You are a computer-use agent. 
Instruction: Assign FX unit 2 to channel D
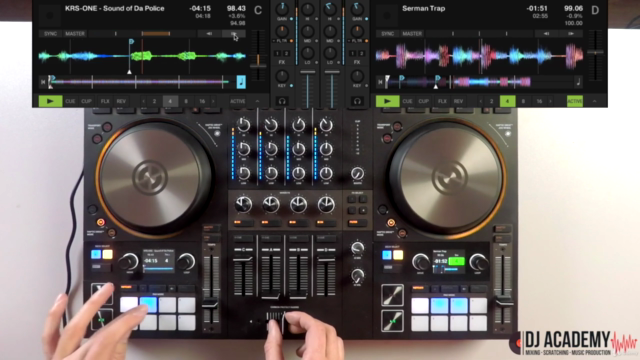point(361,53)
